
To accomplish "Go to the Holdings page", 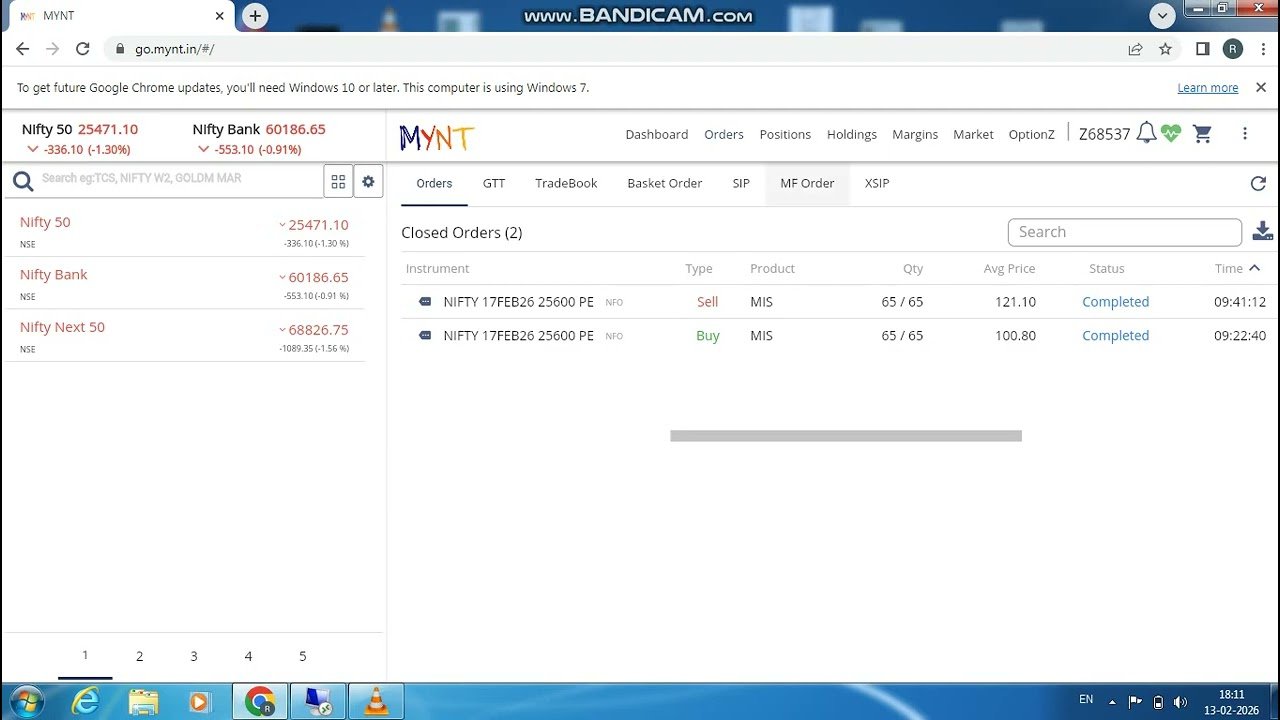I will pyautogui.click(x=851, y=134).
